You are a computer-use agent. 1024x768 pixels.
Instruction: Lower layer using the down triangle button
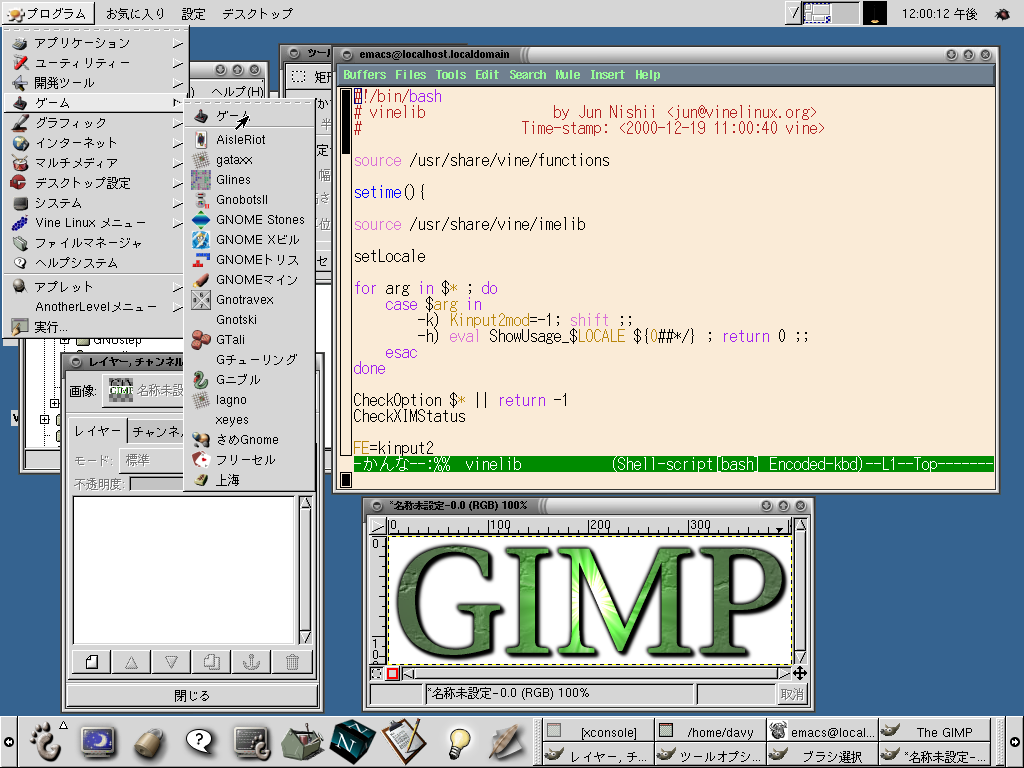[171, 662]
